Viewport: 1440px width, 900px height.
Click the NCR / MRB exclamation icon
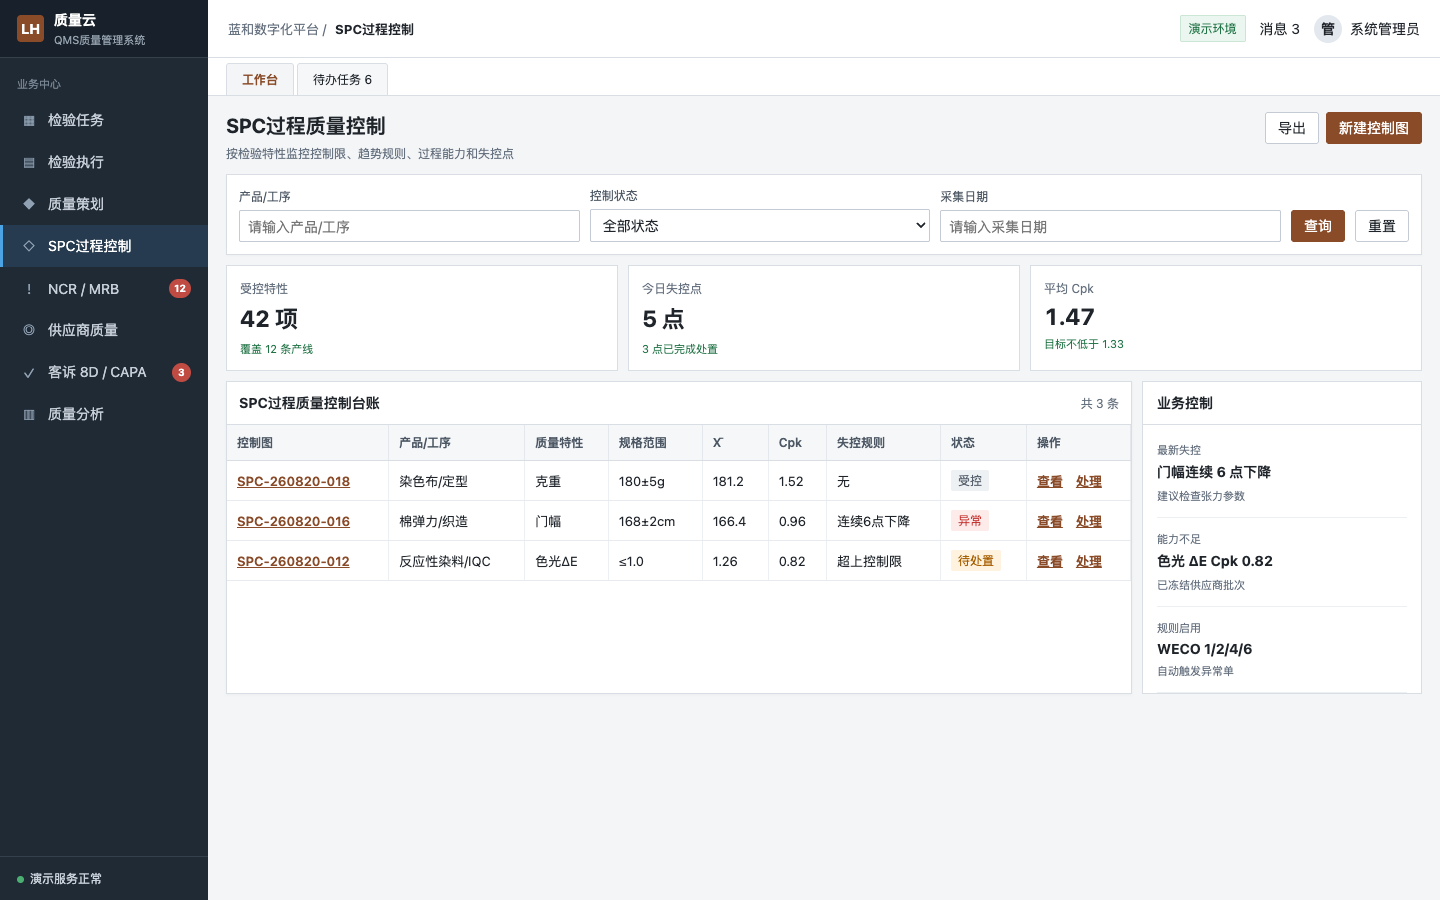(29, 289)
